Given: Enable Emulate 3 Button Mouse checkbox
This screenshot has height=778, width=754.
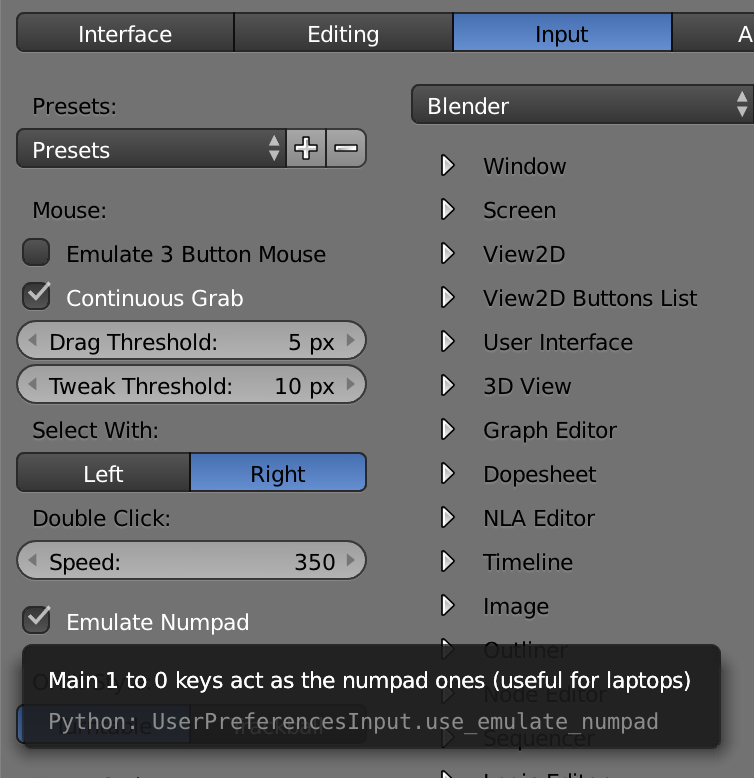Looking at the screenshot, I should tap(37, 253).
